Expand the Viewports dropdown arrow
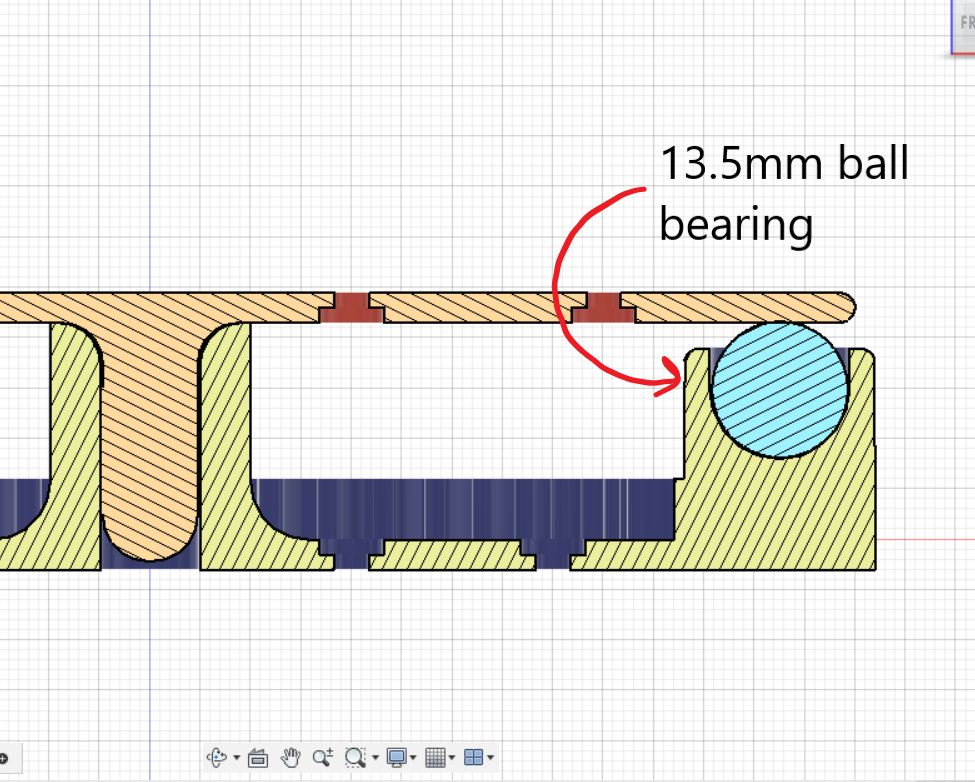 pyautogui.click(x=491, y=758)
